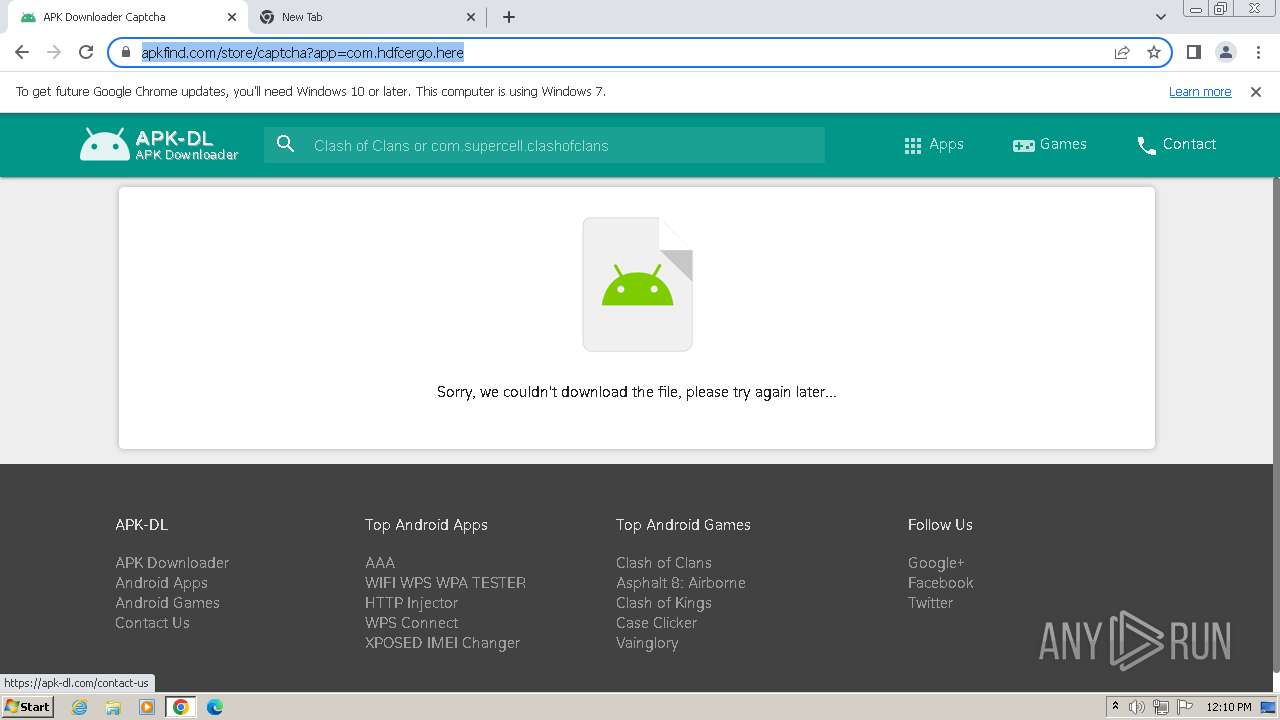Screen dimensions: 1280x720
Task: Open Android Games footer link
Action: click(x=167, y=603)
